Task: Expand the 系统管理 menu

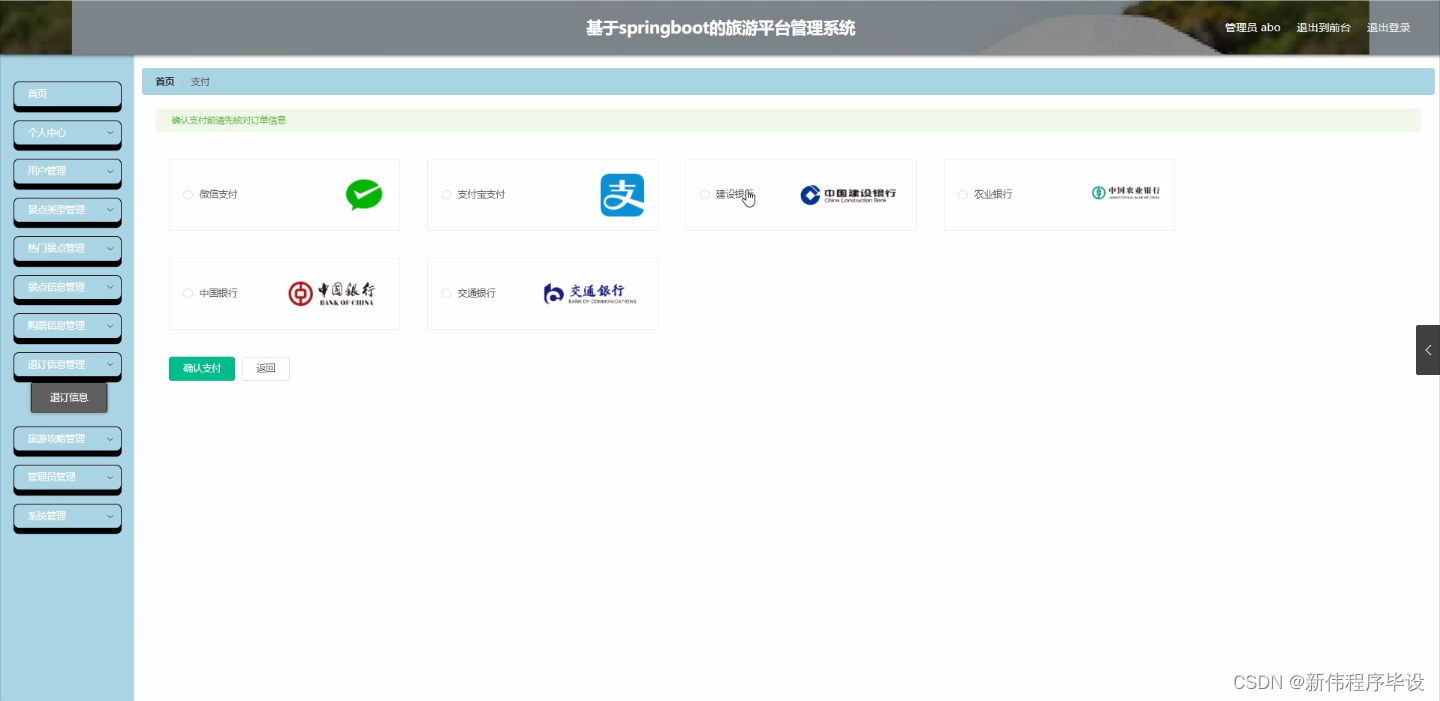Action: [67, 515]
